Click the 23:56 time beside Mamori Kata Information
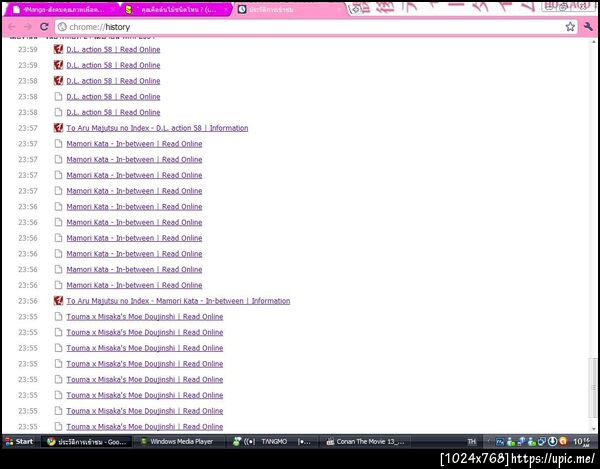This screenshot has height=469, width=600. pos(28,301)
